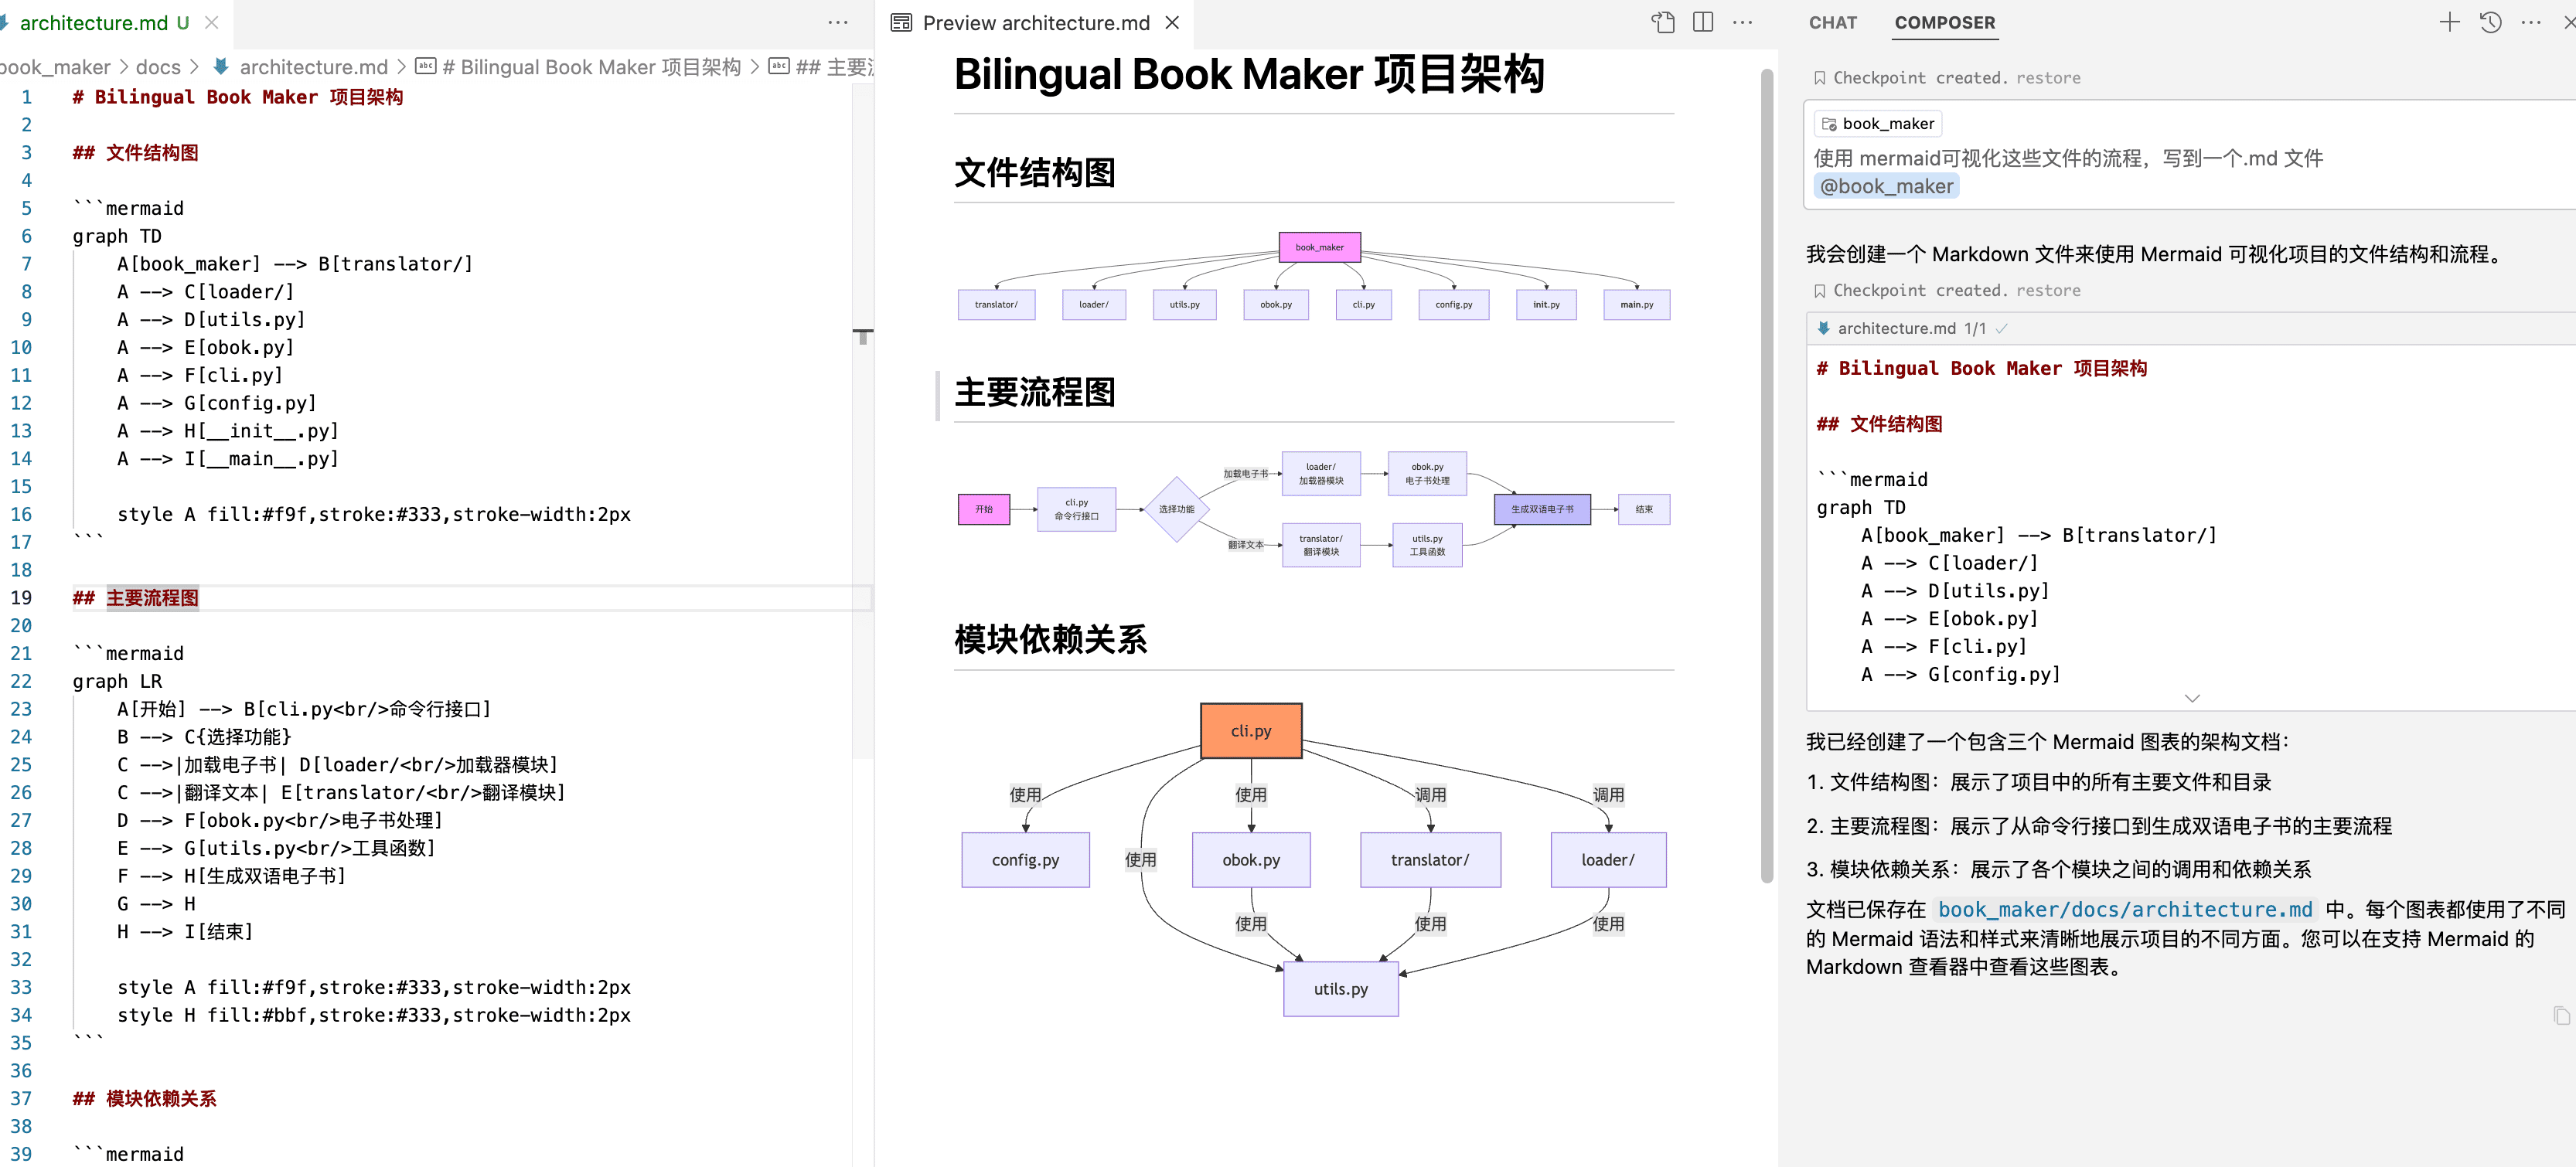
Task: Click the 开始 start node in flowchart
Action: 983,509
